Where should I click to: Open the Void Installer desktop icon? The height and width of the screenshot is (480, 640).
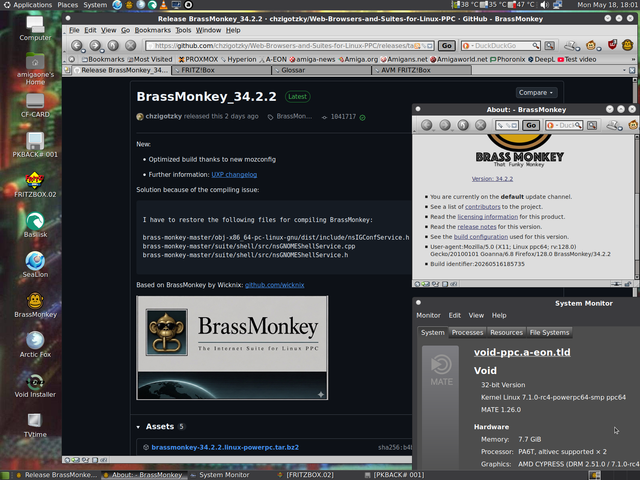click(x=35, y=385)
